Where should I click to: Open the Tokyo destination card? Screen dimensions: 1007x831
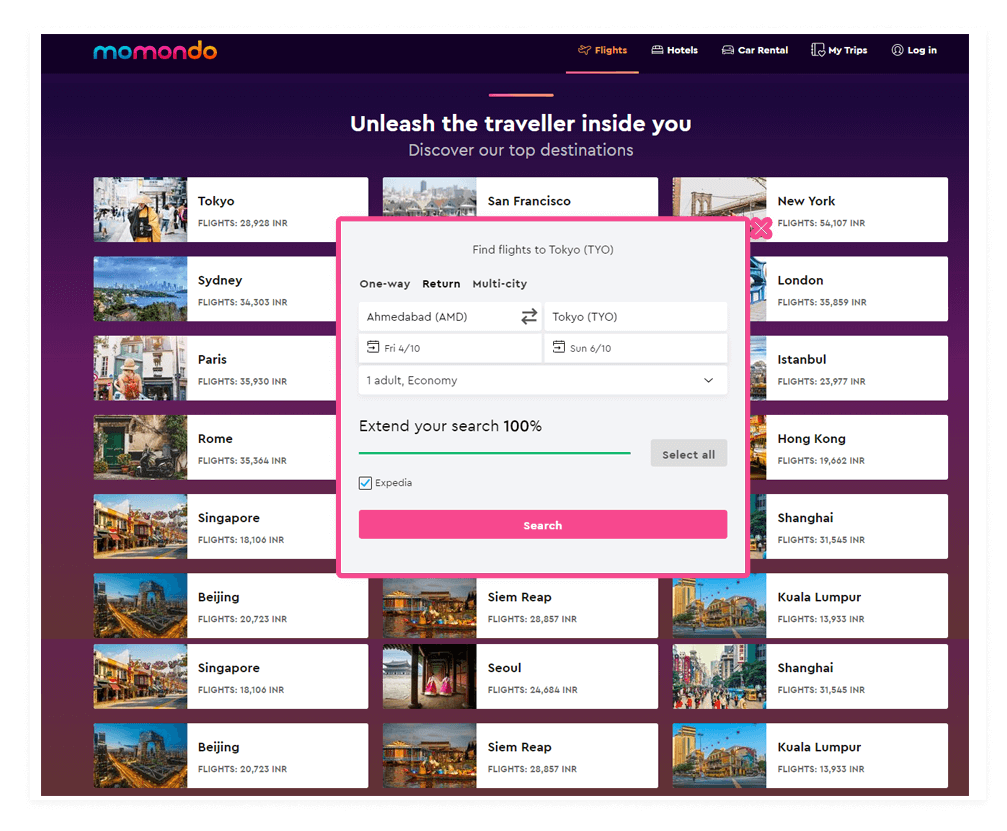pyautogui.click(x=231, y=209)
